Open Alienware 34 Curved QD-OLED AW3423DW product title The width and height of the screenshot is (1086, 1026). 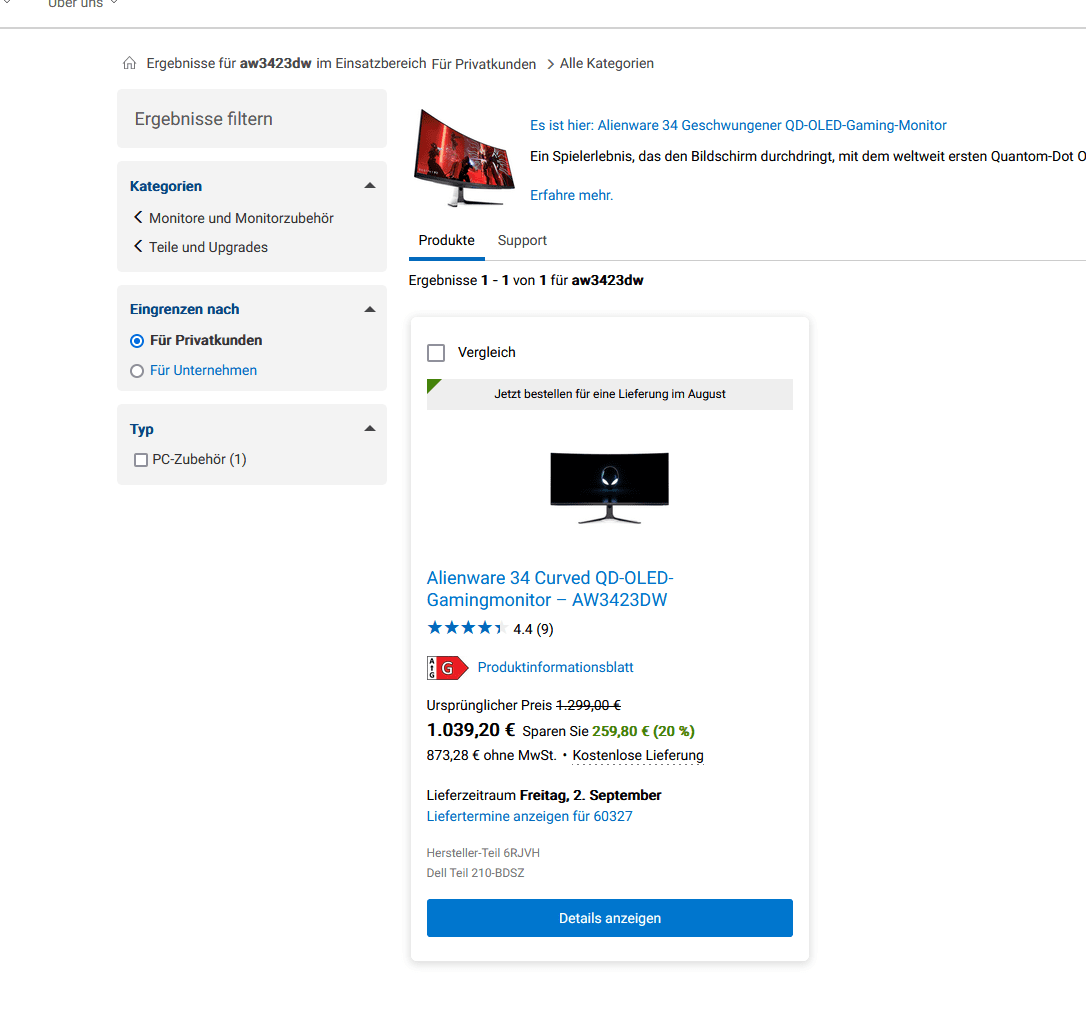coord(550,589)
